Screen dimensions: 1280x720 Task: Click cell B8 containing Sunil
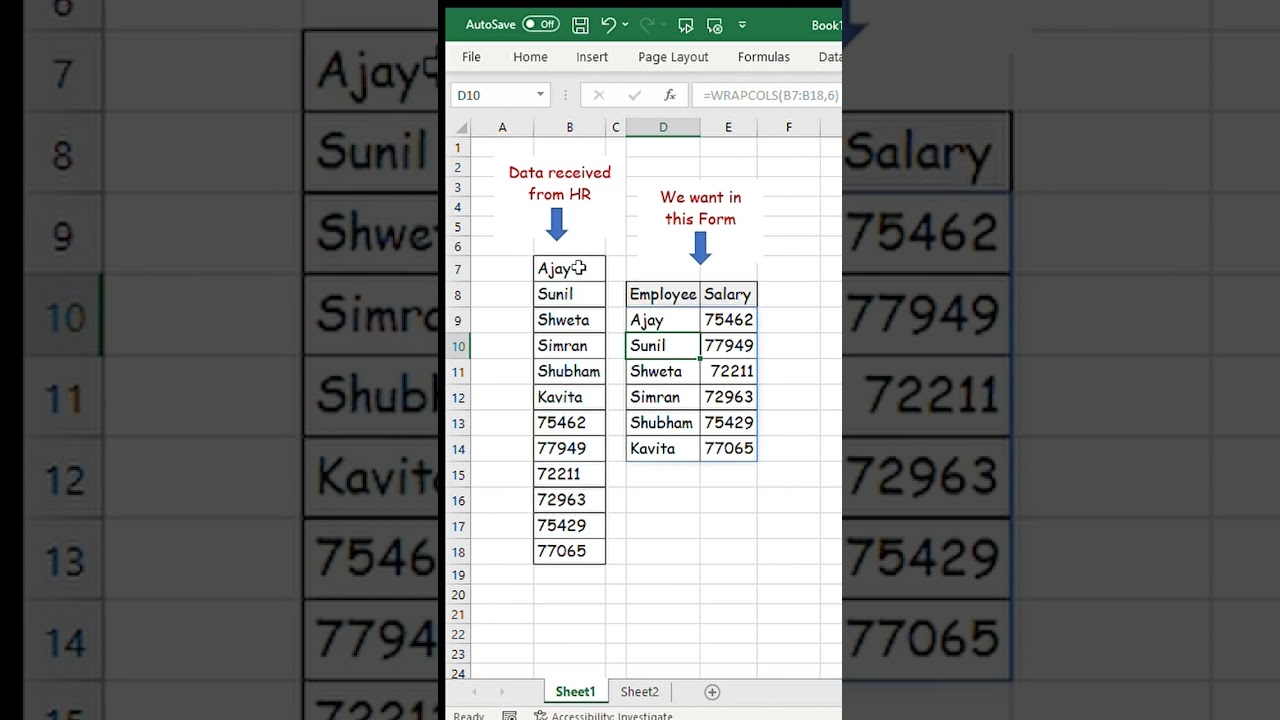tap(569, 295)
